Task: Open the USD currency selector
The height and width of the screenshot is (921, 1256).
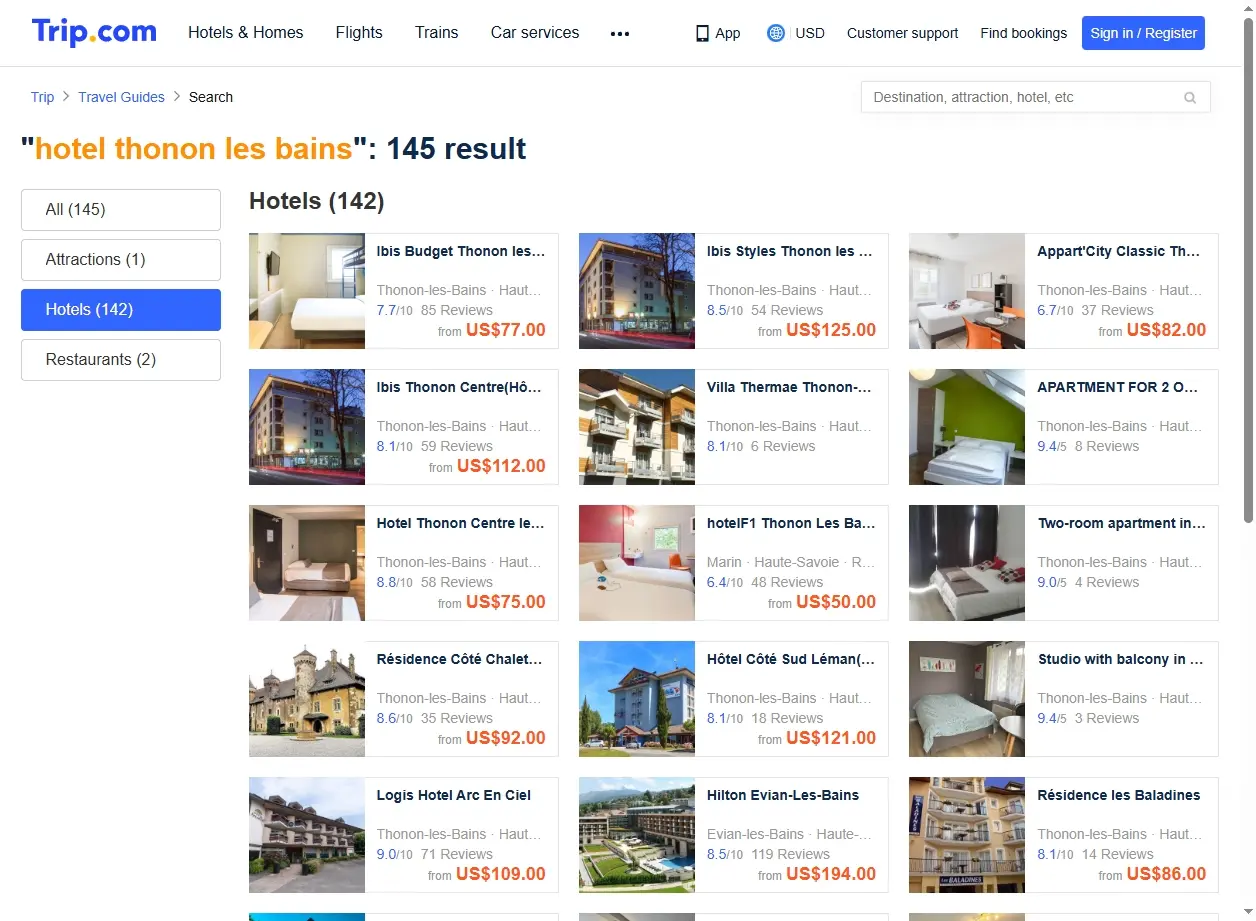Action: [x=810, y=33]
